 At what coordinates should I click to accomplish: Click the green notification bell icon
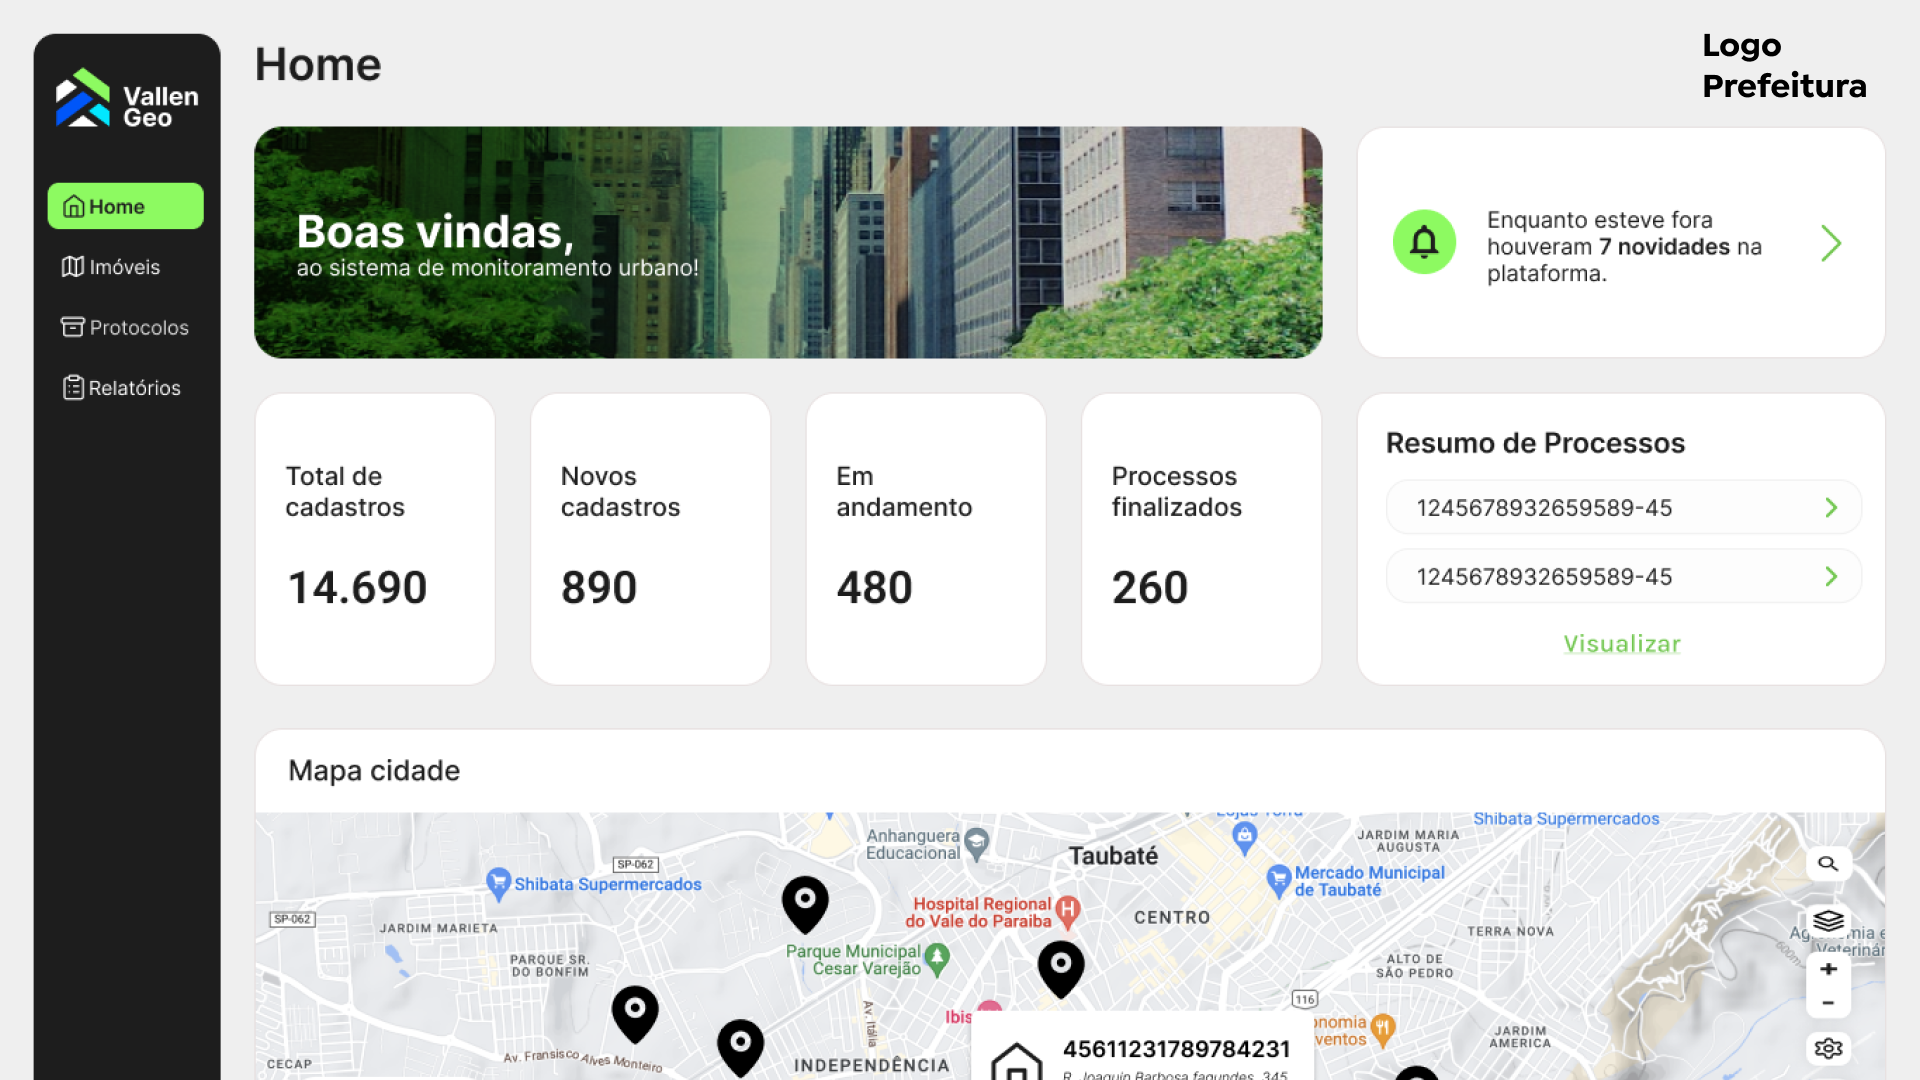1424,242
